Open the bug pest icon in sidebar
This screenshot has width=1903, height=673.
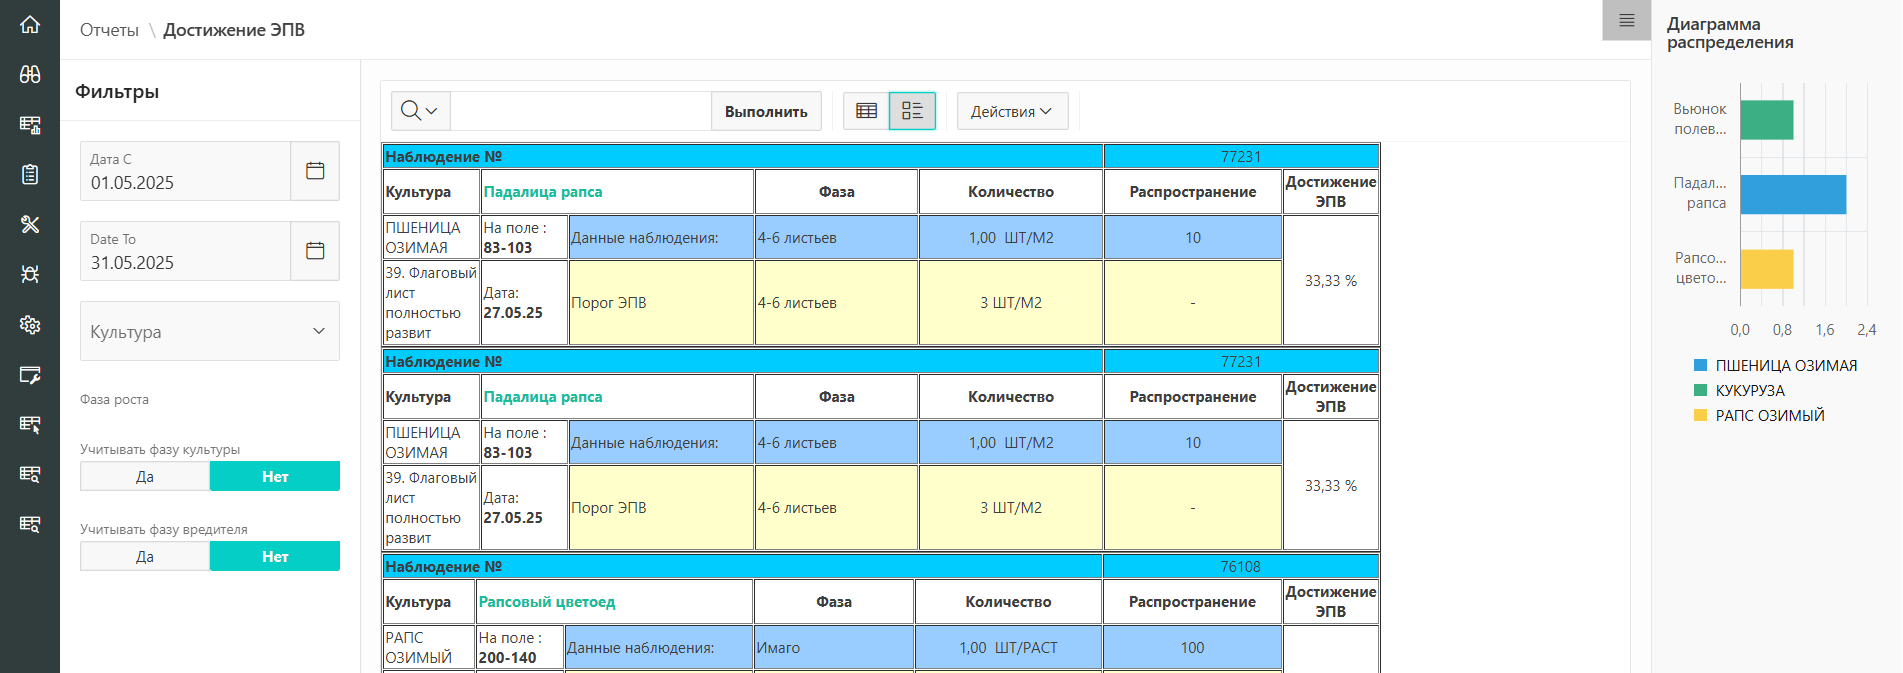(30, 274)
